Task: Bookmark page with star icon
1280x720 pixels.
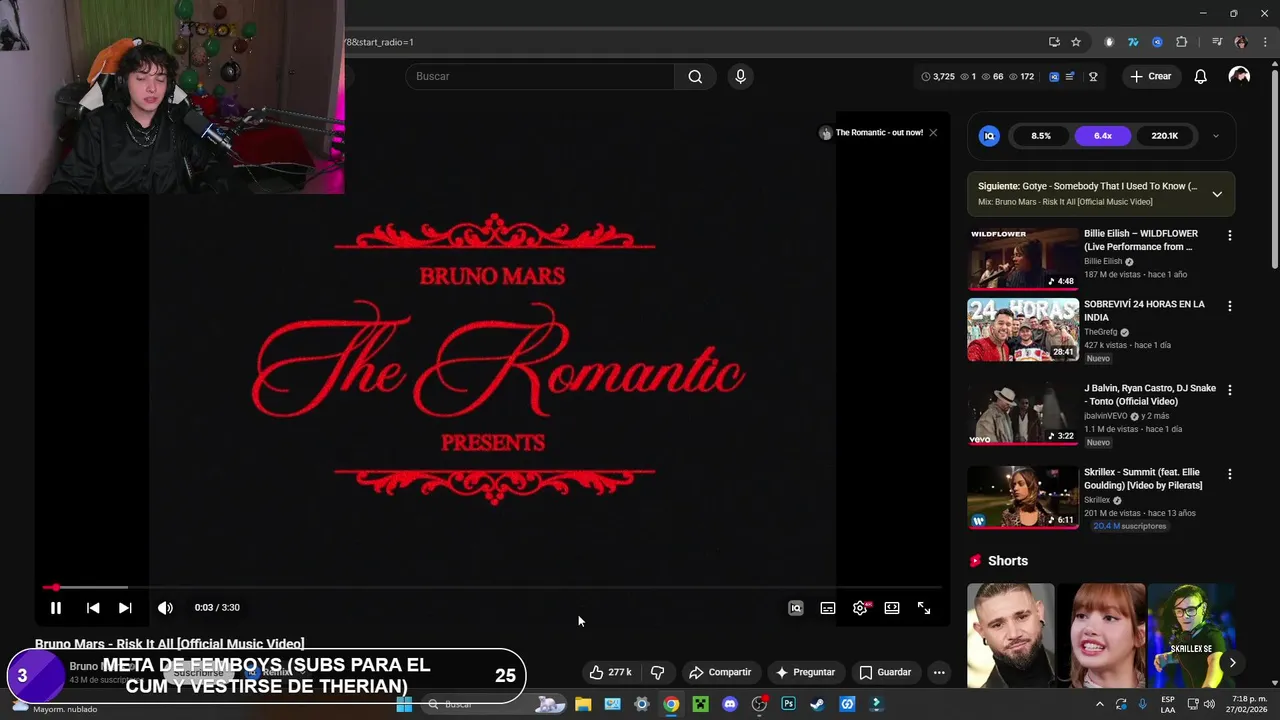Action: pos(1076,42)
